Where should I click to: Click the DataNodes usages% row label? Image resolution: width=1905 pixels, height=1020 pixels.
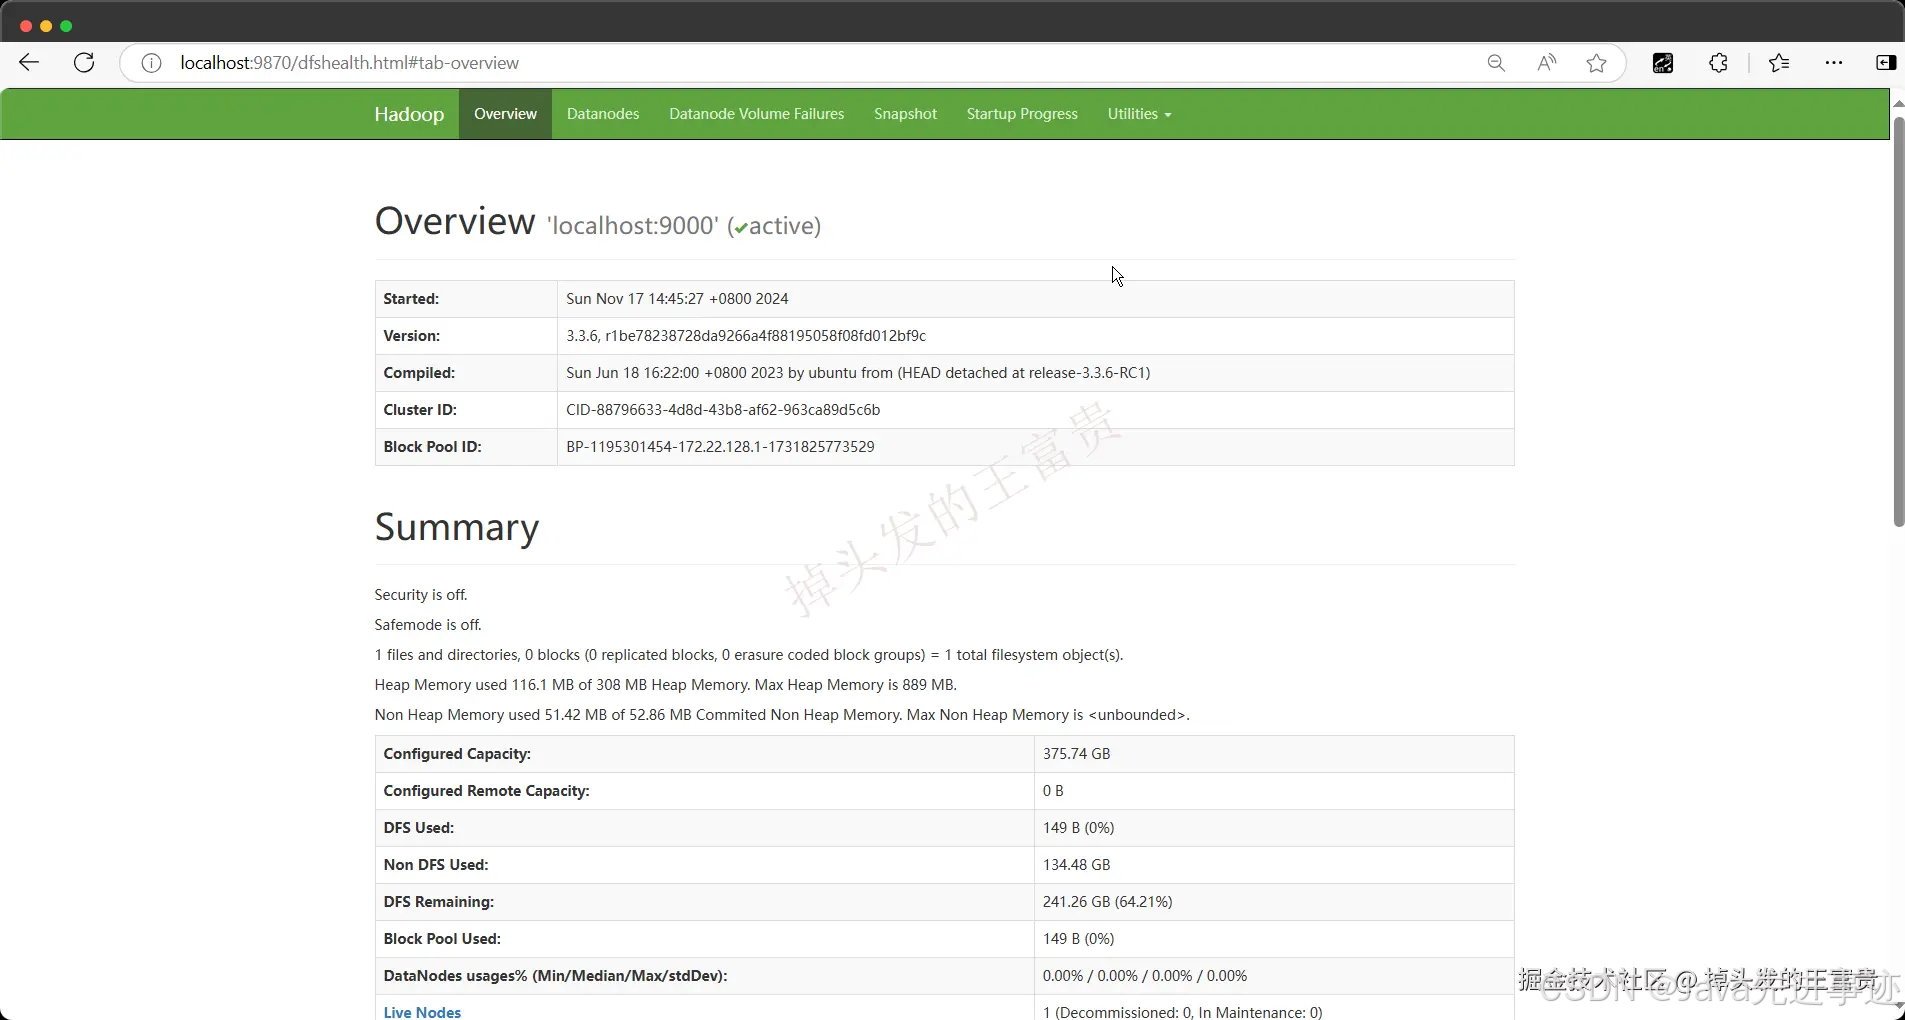(x=555, y=976)
